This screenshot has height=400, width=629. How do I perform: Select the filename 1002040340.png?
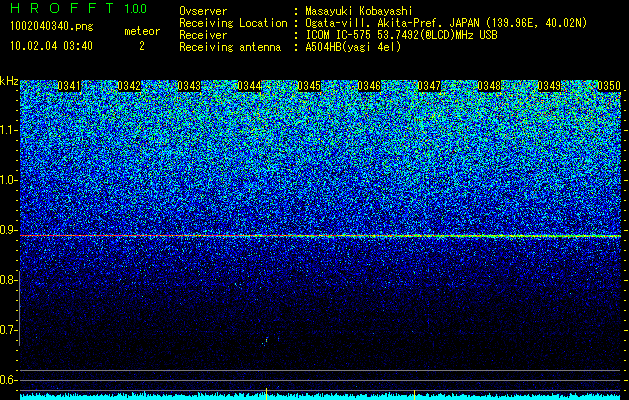[52, 26]
